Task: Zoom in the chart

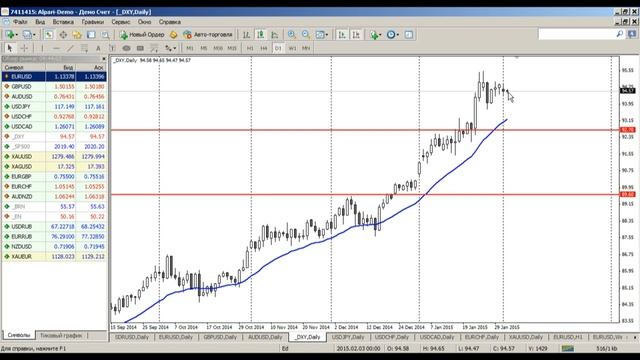Action: (291, 35)
